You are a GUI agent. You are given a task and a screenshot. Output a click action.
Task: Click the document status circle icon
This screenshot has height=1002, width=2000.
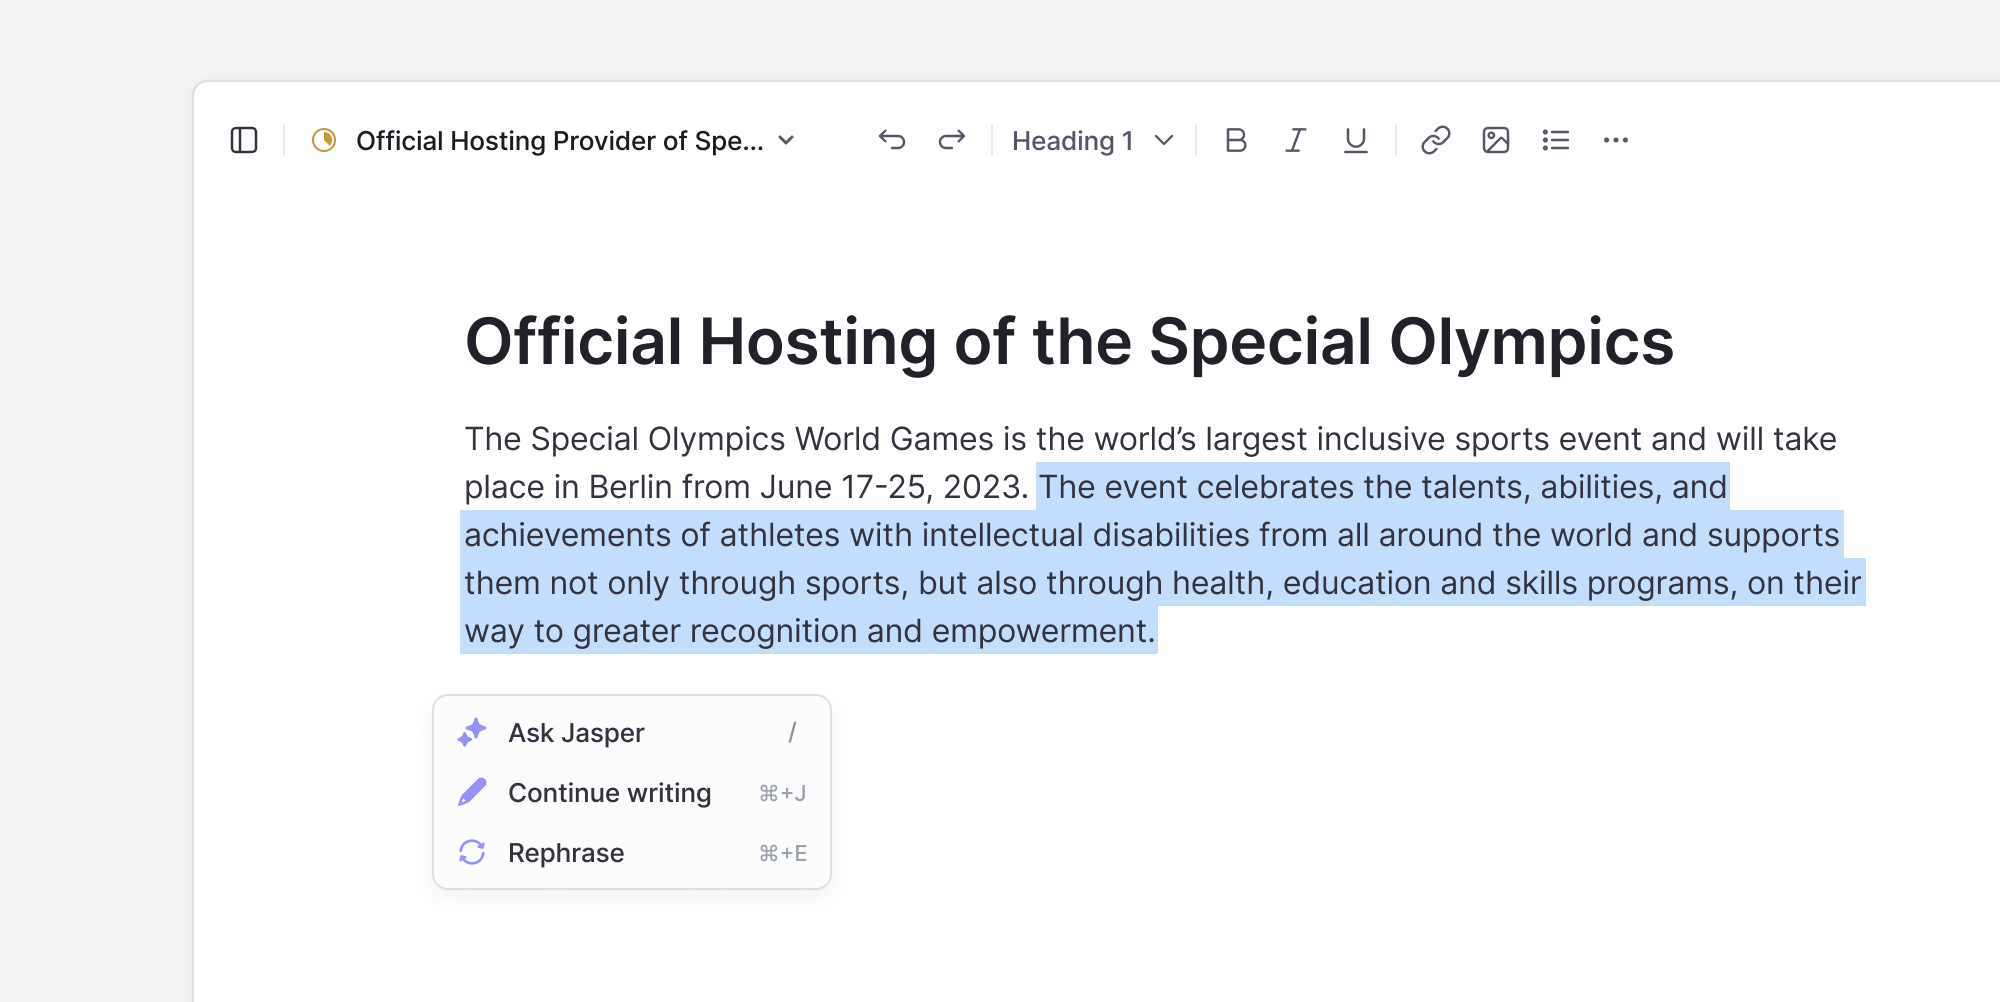tap(324, 140)
